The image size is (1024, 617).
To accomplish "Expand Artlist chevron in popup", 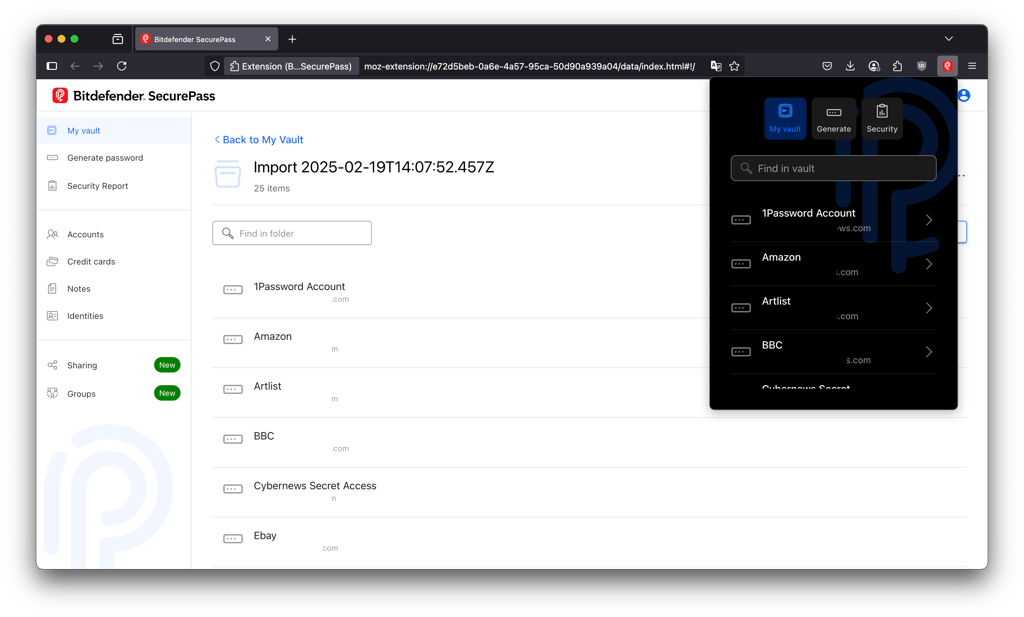I will [x=929, y=308].
